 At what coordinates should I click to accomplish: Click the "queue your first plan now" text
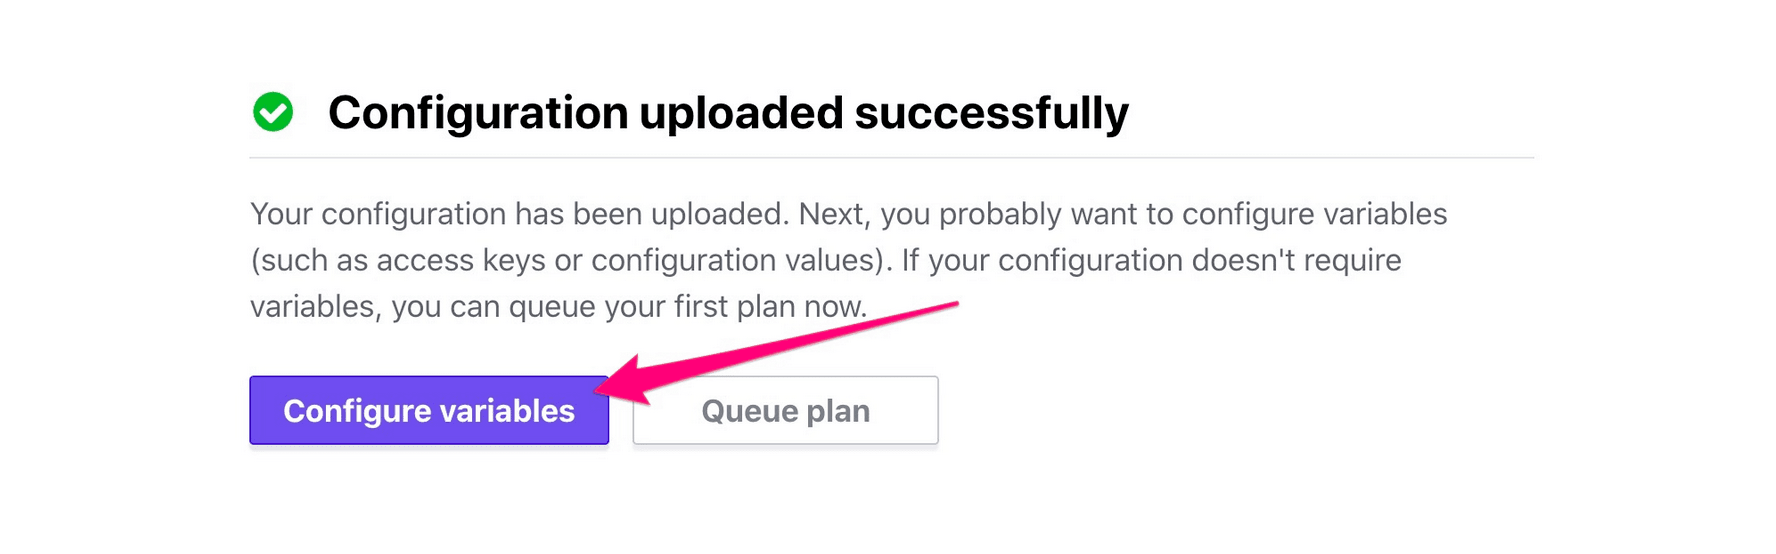pyautogui.click(x=687, y=306)
